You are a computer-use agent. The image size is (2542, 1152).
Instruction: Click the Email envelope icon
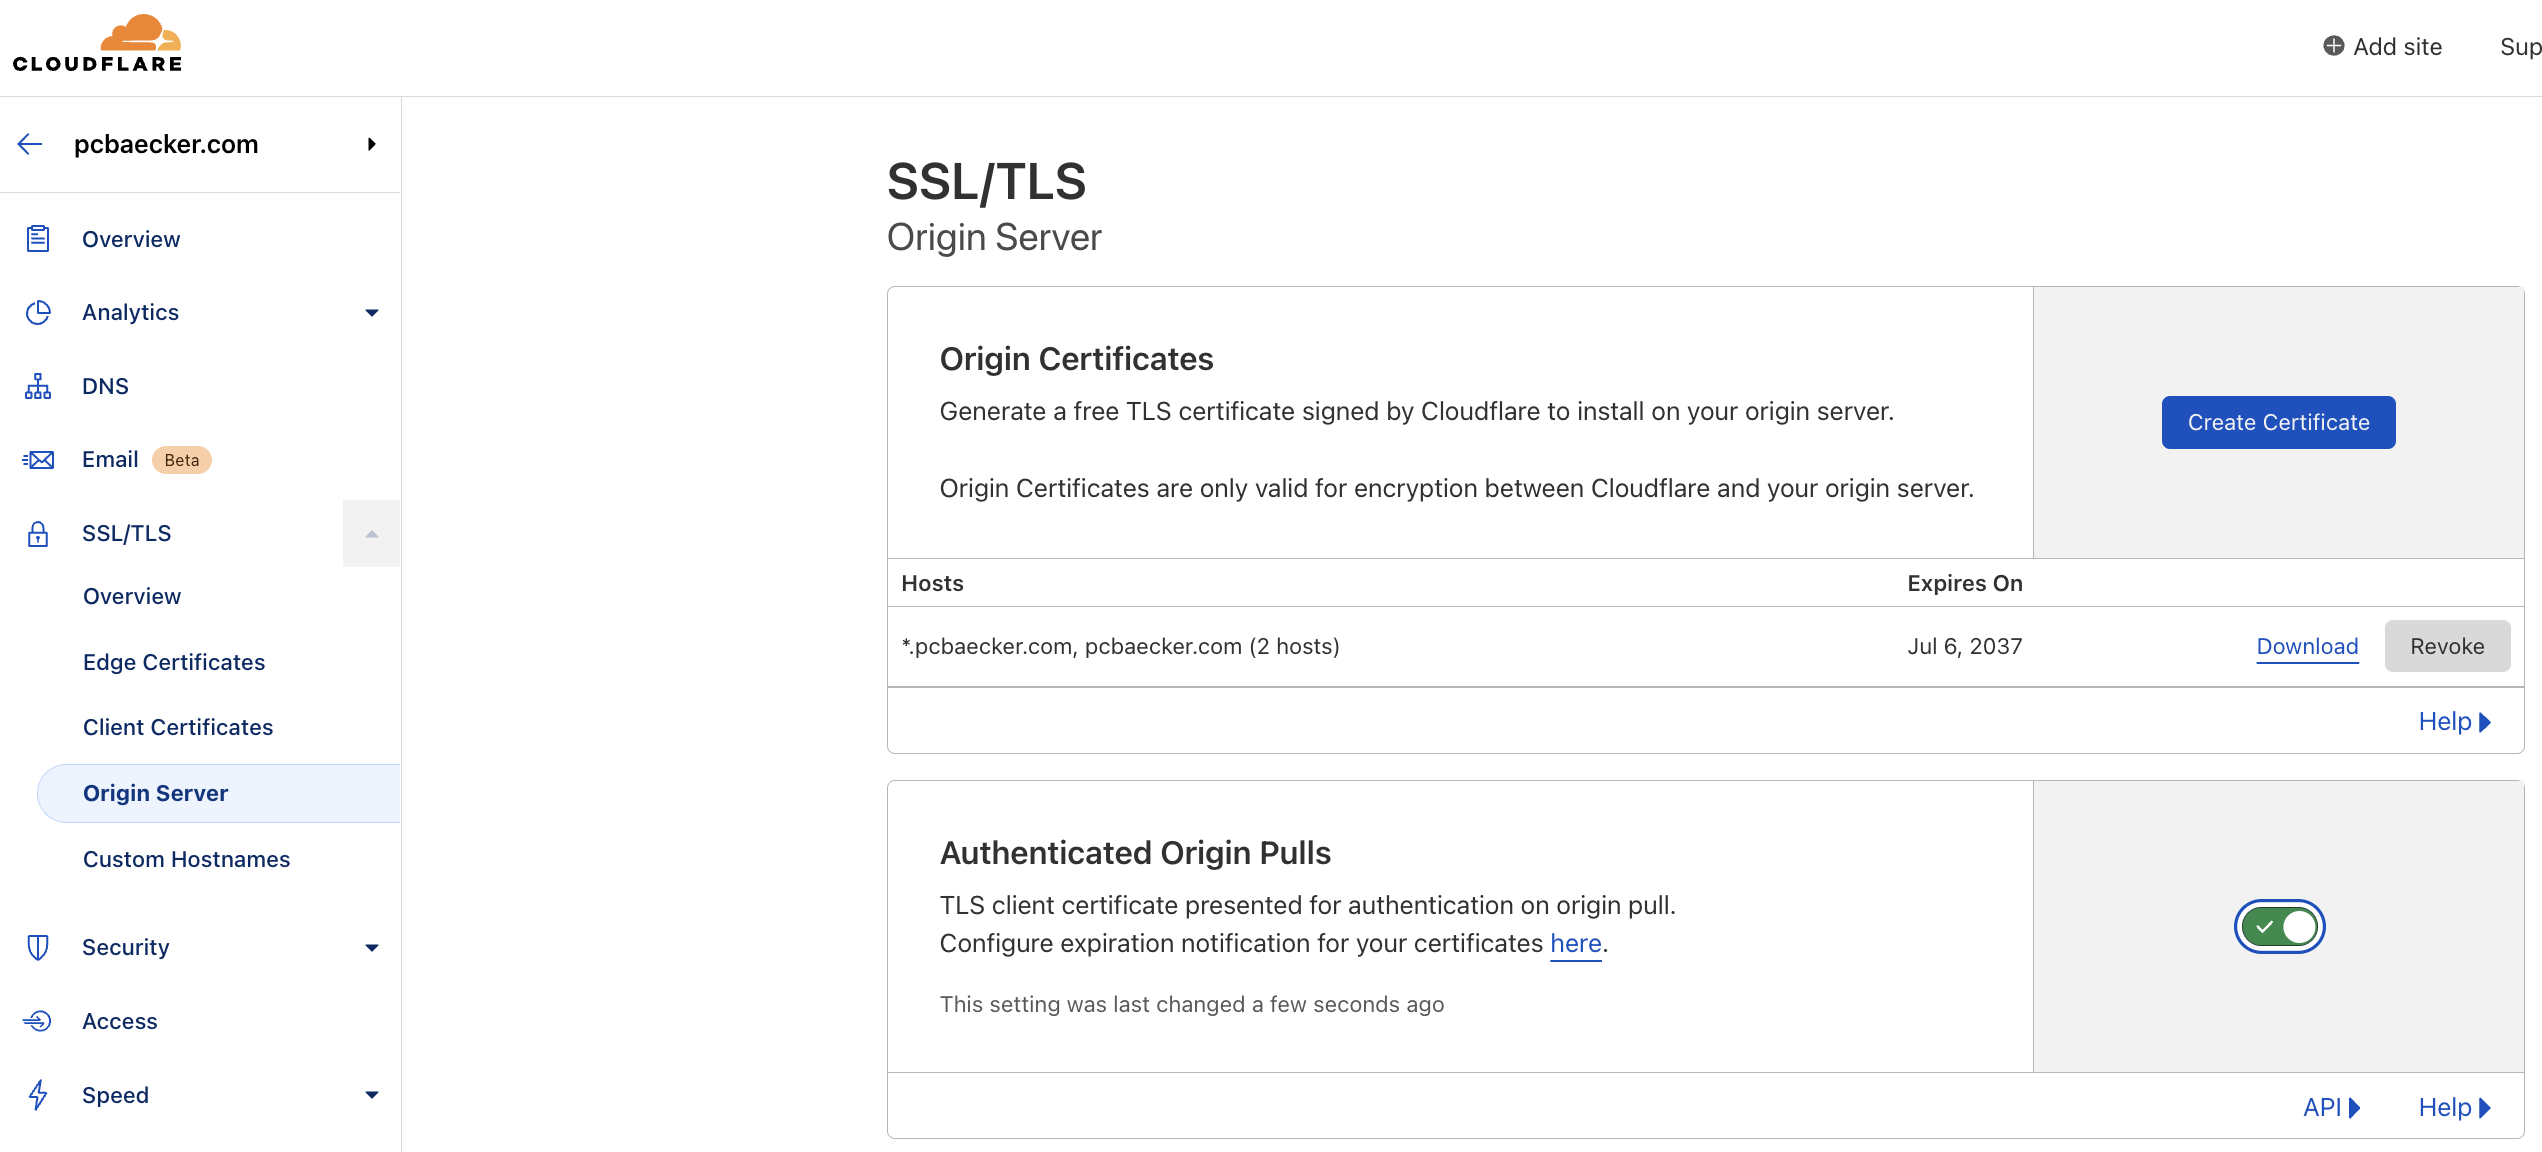(38, 459)
